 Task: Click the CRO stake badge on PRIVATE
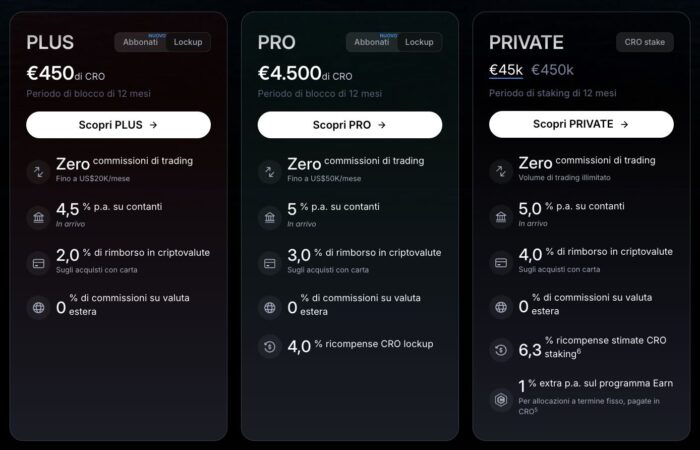644,42
